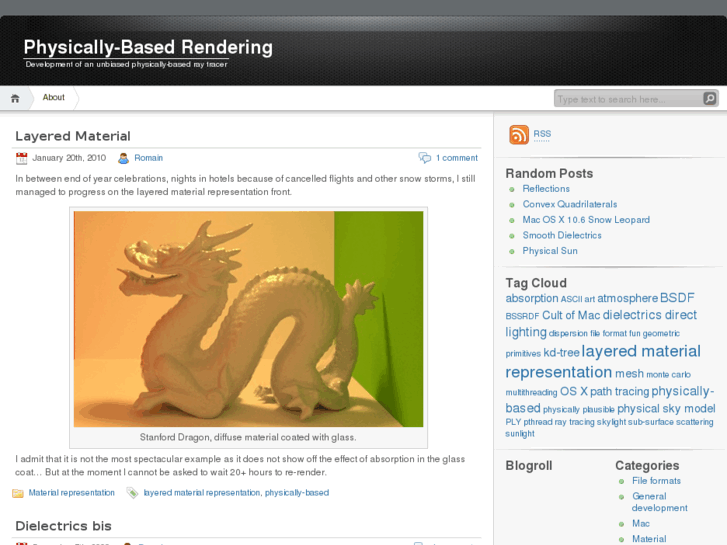Image resolution: width=727 pixels, height=545 pixels.
Task: Select the path tracing tag
Action: pyautogui.click(x=619, y=391)
